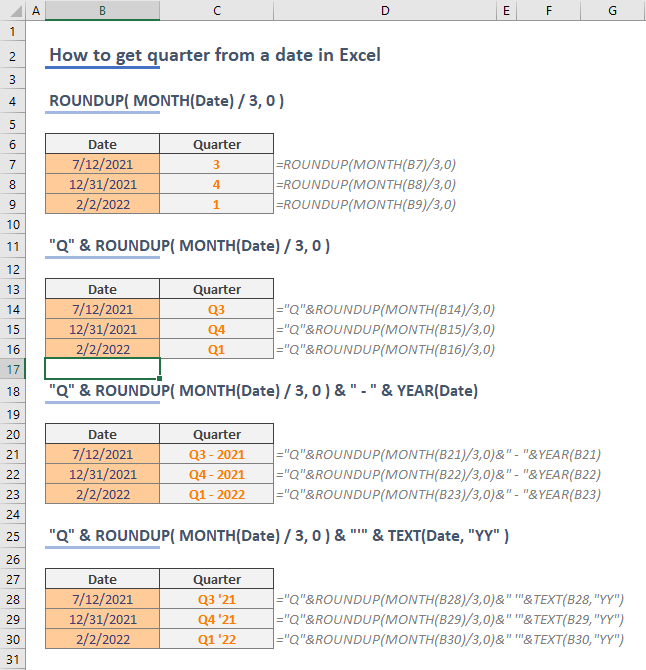Select date 12/31/2021 in row 22
The image size is (646, 670).
(x=103, y=474)
